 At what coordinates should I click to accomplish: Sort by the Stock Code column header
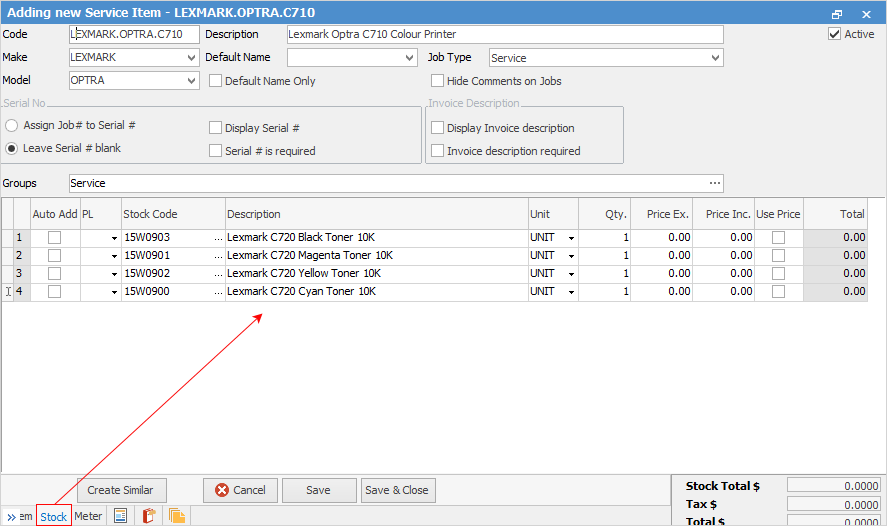tap(173, 214)
